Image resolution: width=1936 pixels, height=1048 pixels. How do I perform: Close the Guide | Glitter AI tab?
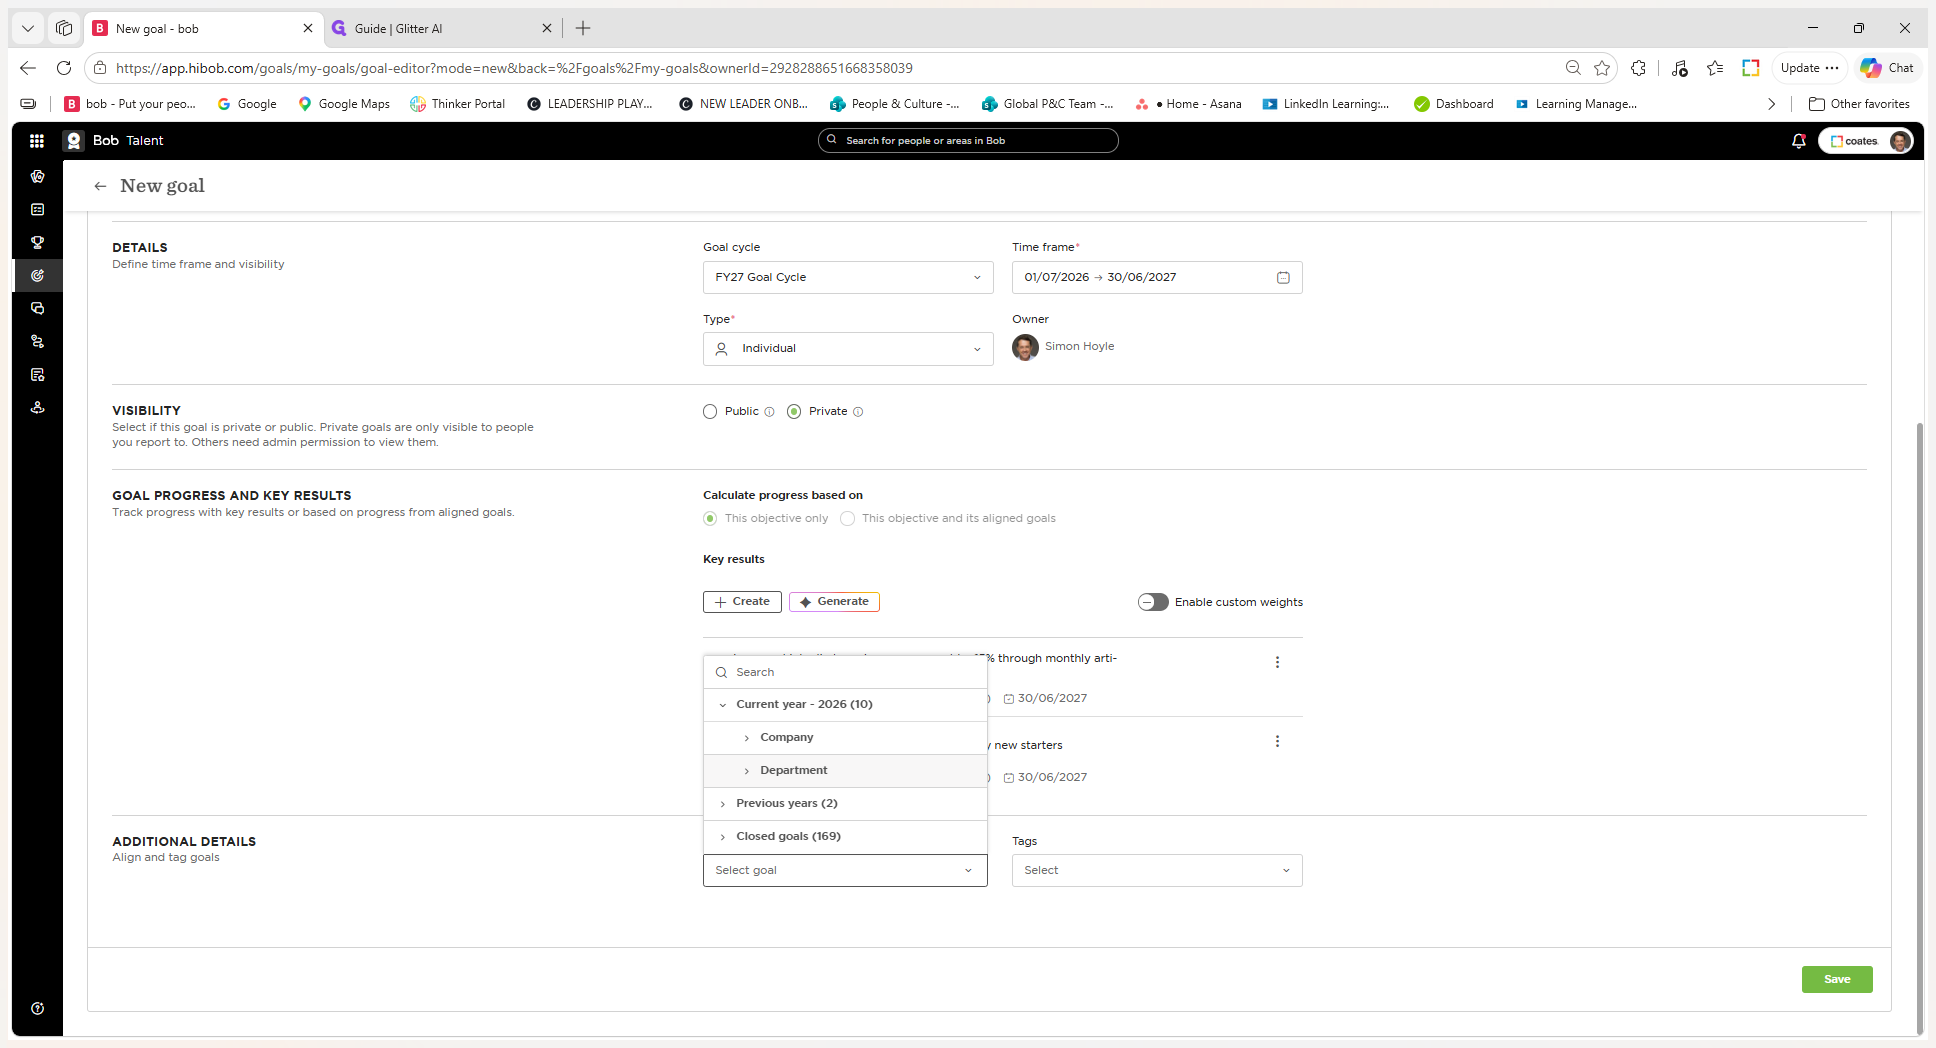[546, 29]
